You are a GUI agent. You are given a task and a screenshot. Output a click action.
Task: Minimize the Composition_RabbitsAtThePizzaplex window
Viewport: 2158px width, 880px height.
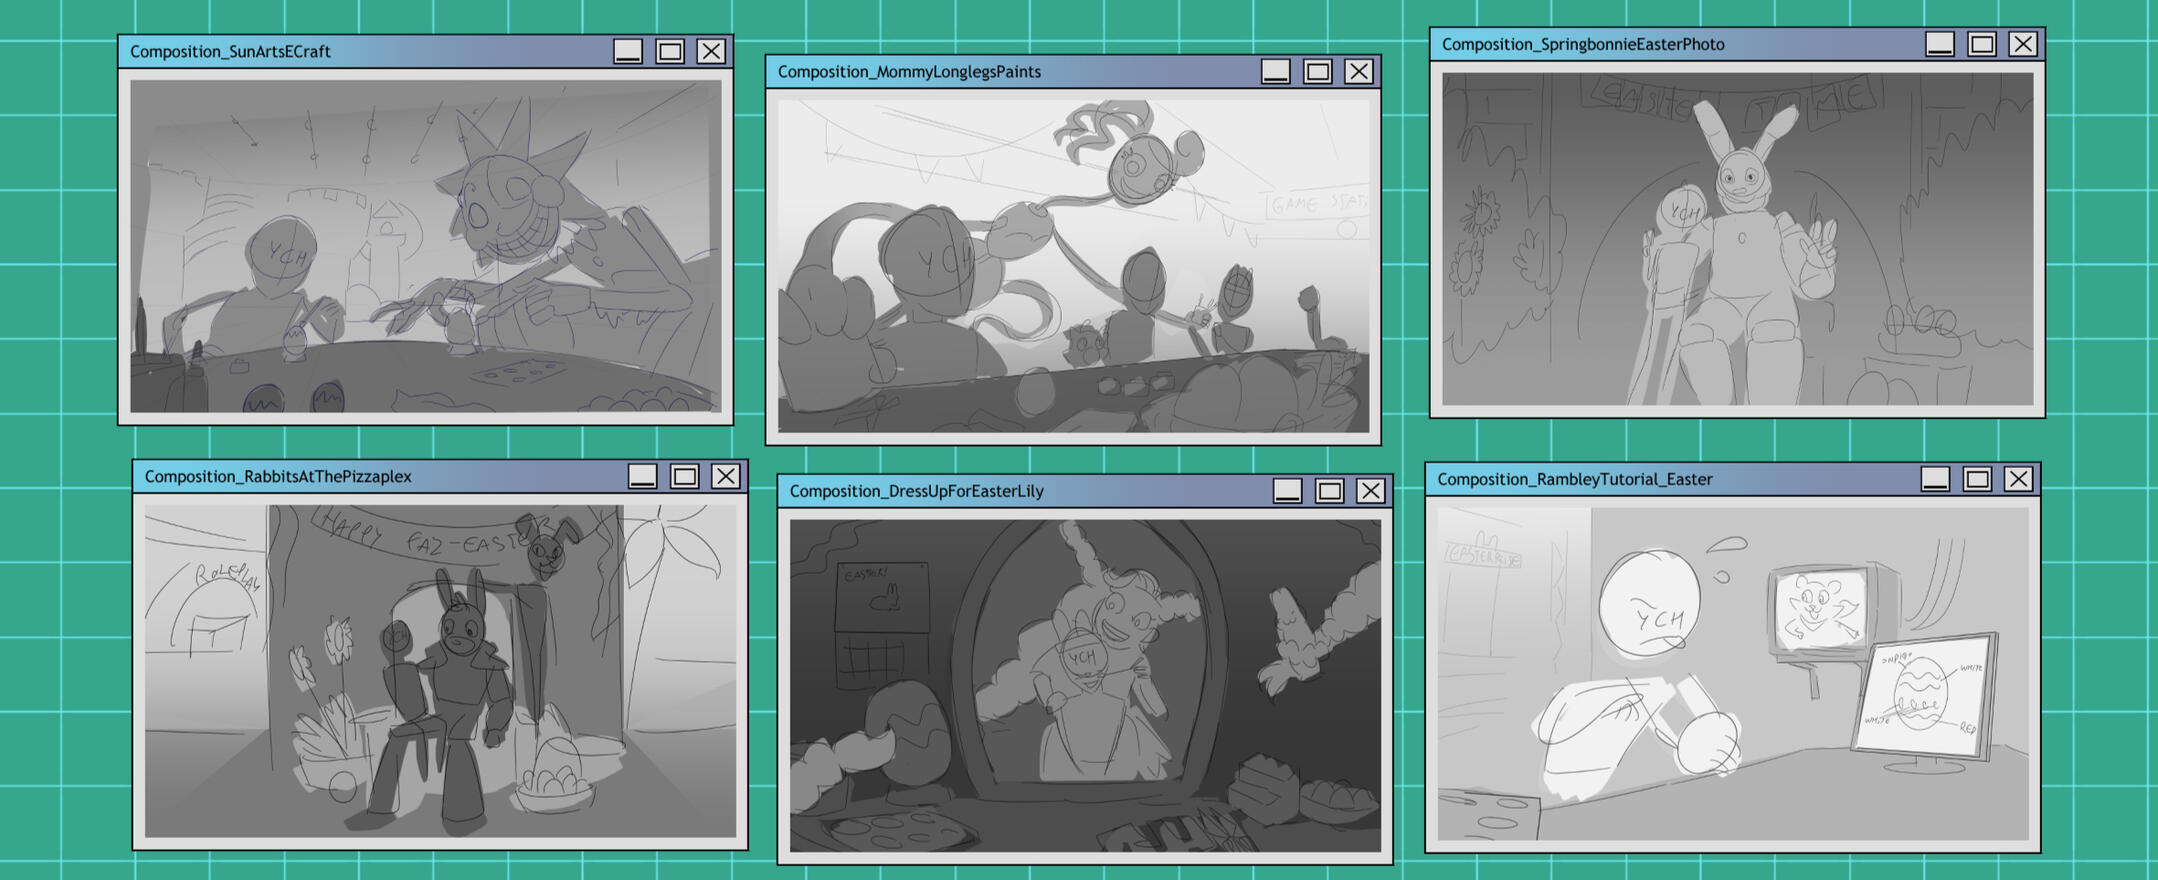point(642,476)
